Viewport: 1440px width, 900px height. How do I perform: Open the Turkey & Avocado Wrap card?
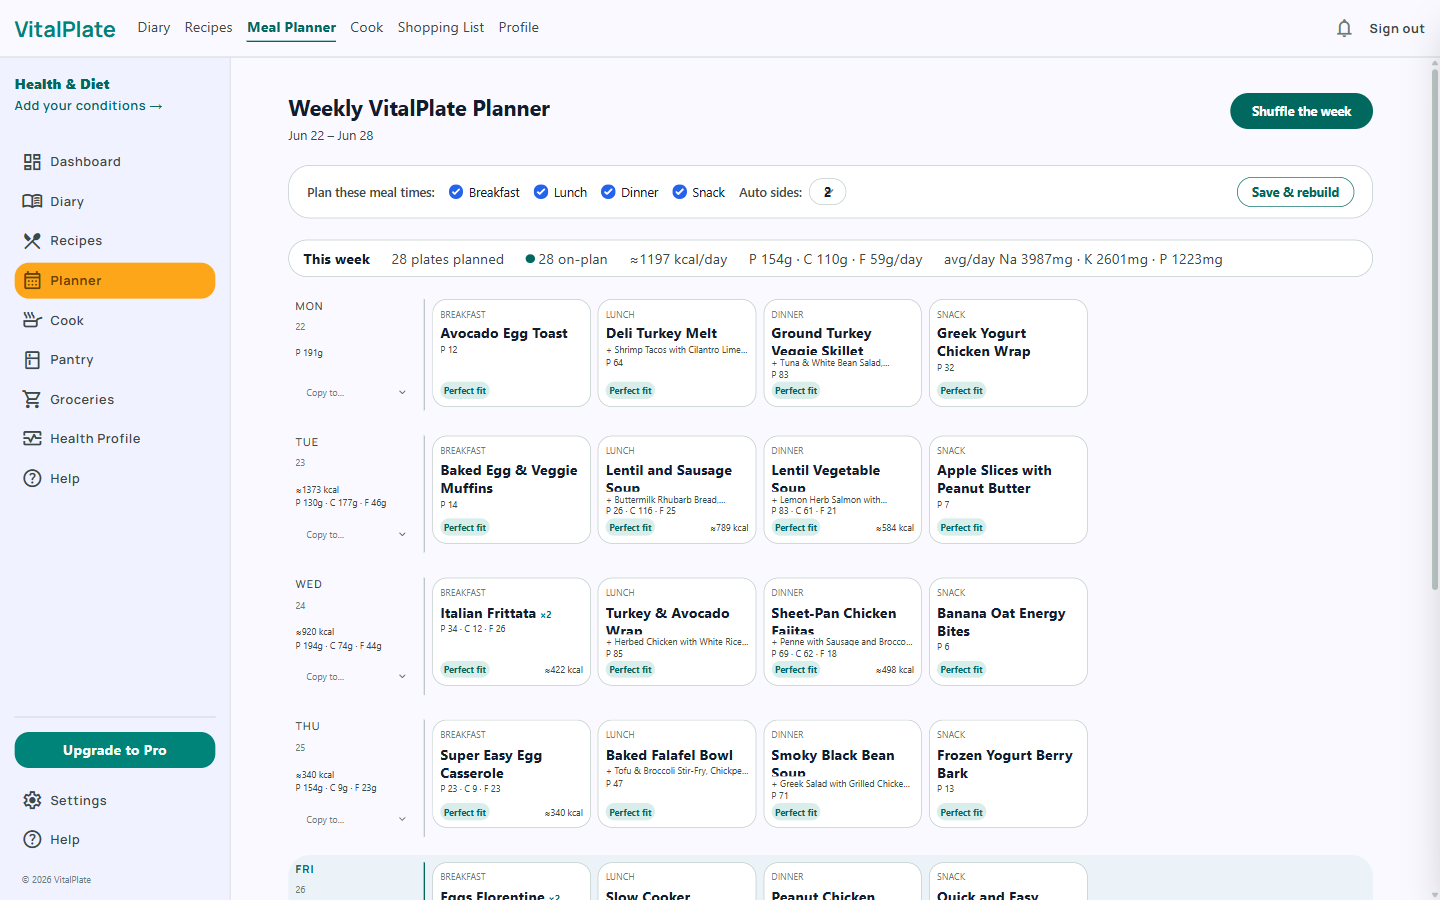(676, 632)
